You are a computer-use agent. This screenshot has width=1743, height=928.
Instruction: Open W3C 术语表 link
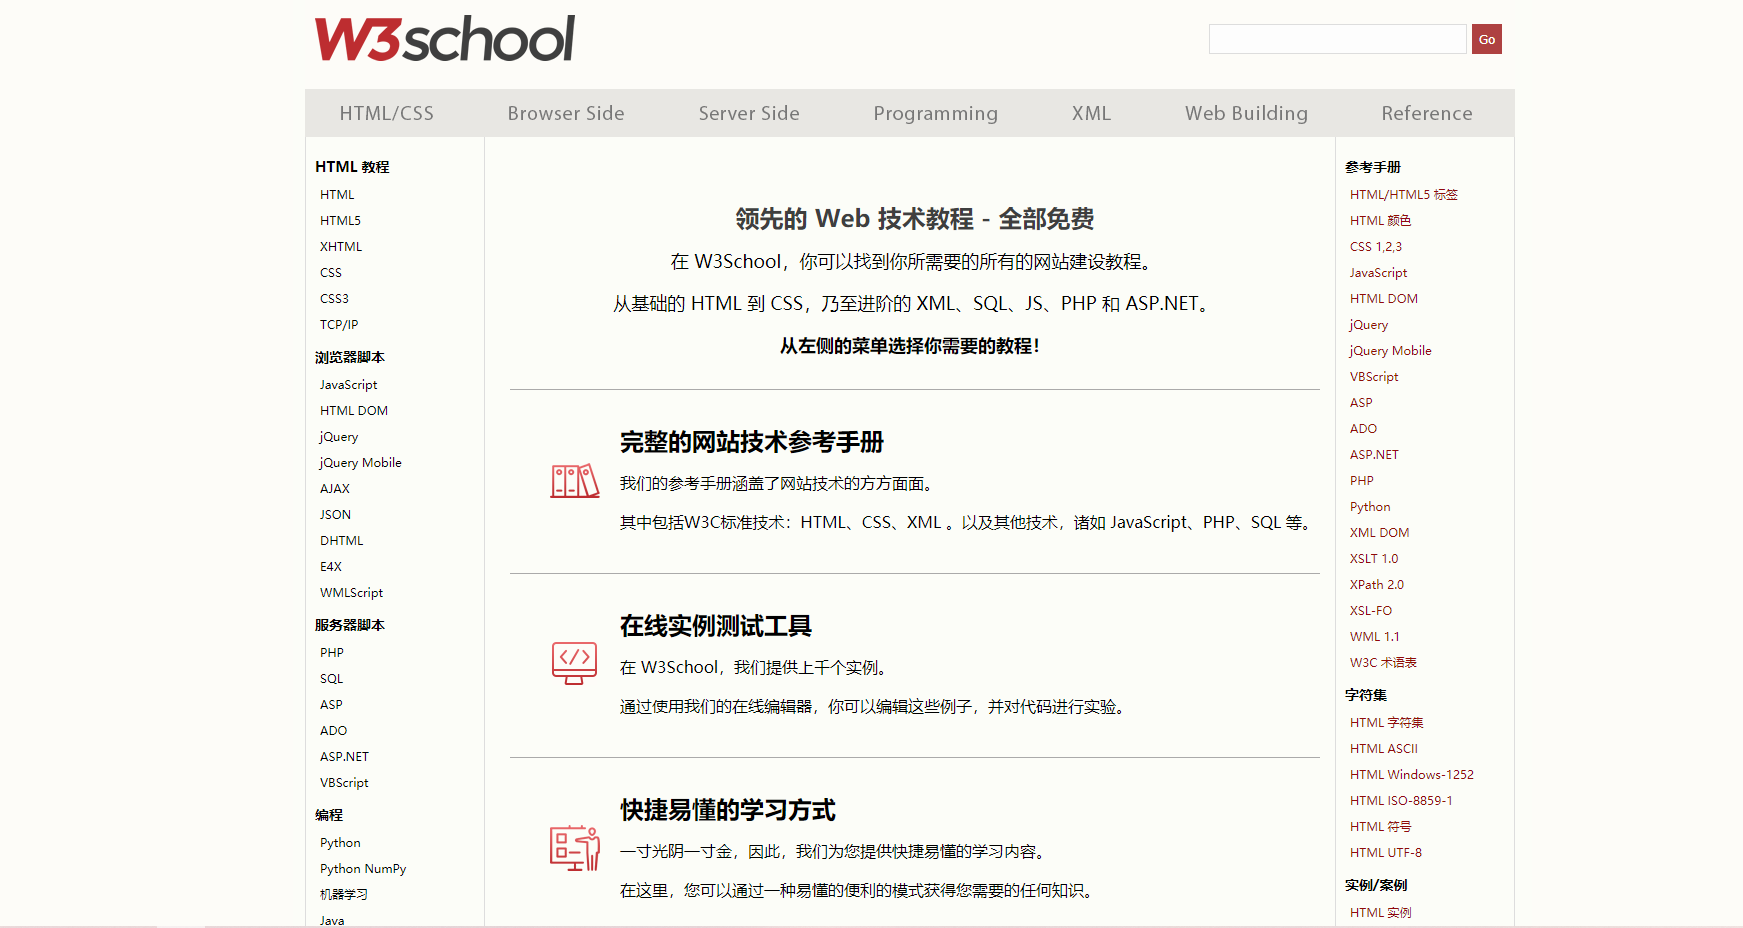pos(1383,662)
